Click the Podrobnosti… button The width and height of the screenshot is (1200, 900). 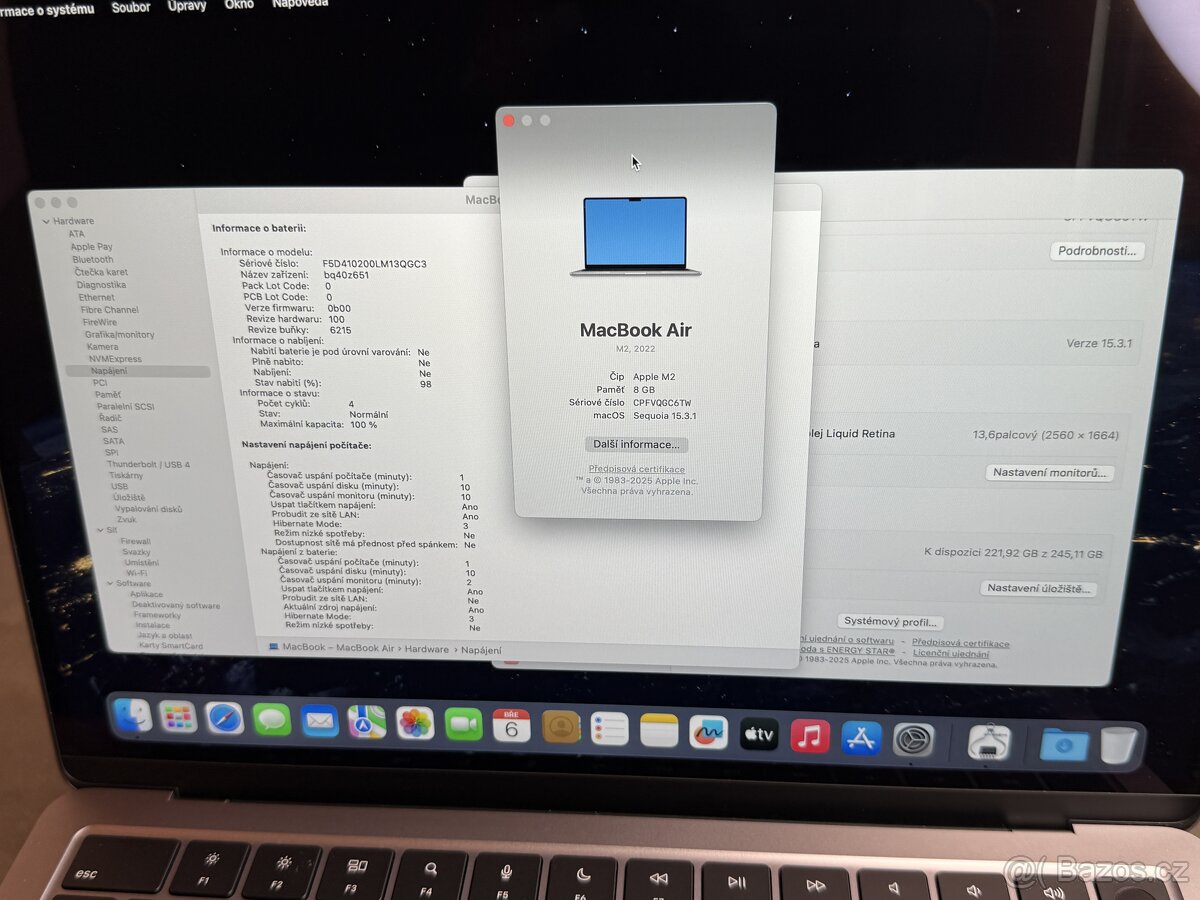(x=1097, y=251)
